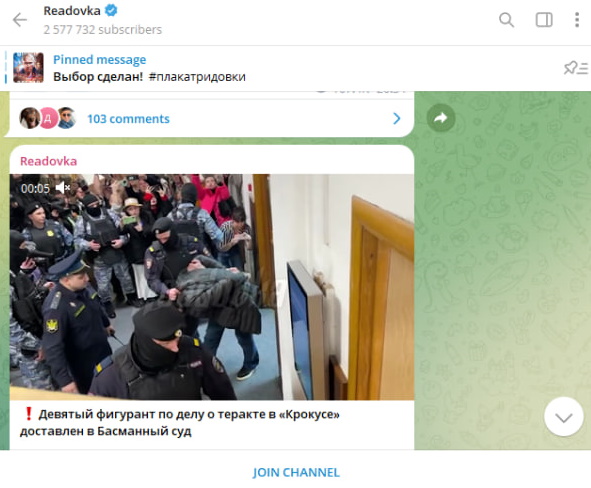The height and width of the screenshot is (488, 591).
Task: Click the Readovka sender name in post
Action: (x=48, y=161)
